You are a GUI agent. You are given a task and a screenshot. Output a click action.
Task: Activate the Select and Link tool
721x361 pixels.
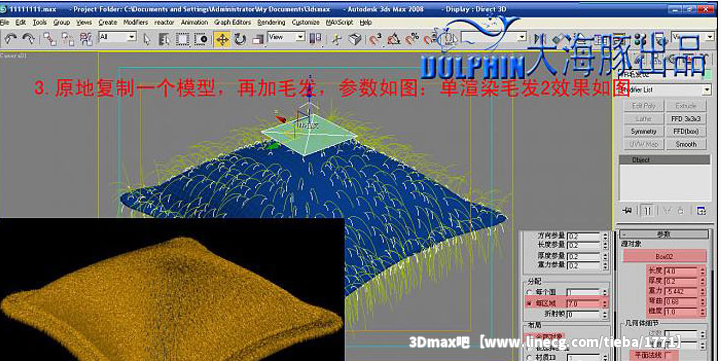point(50,40)
